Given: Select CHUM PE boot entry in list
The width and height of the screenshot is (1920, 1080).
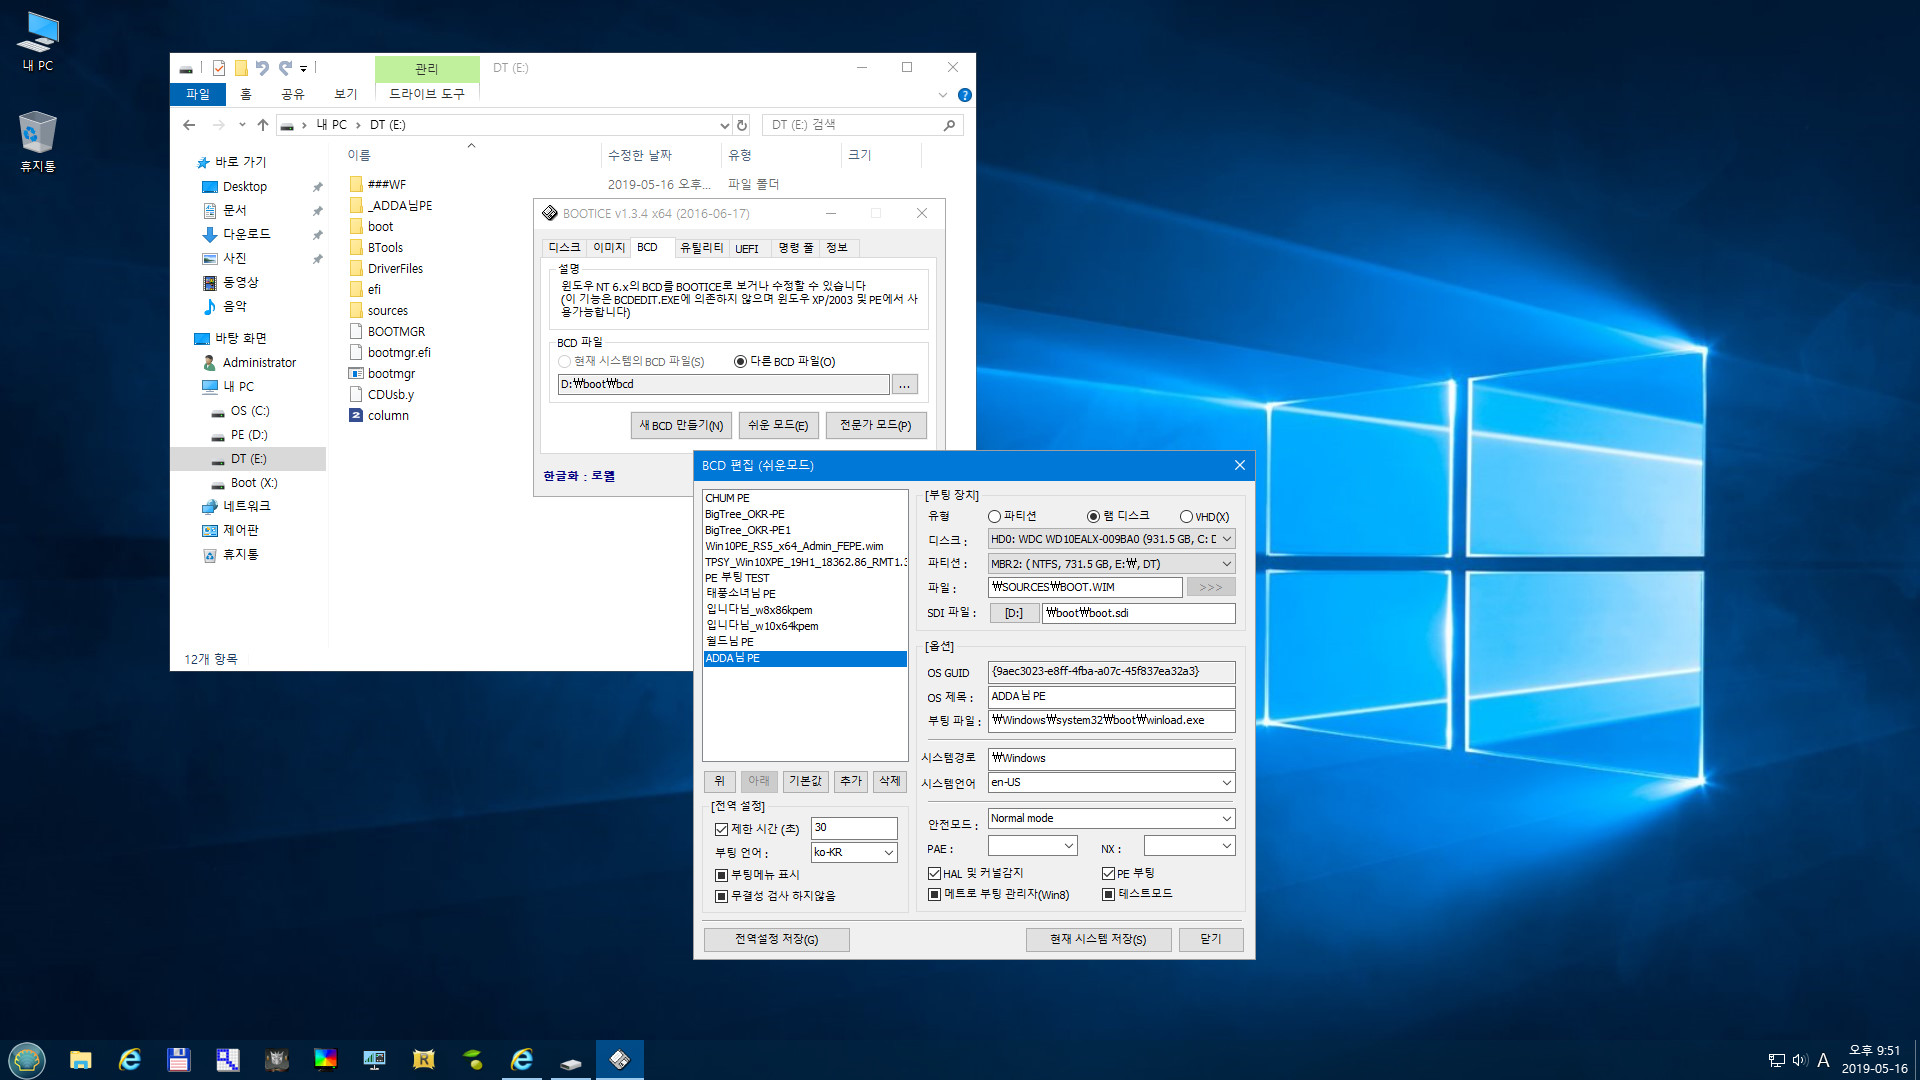Looking at the screenshot, I should tap(805, 498).
